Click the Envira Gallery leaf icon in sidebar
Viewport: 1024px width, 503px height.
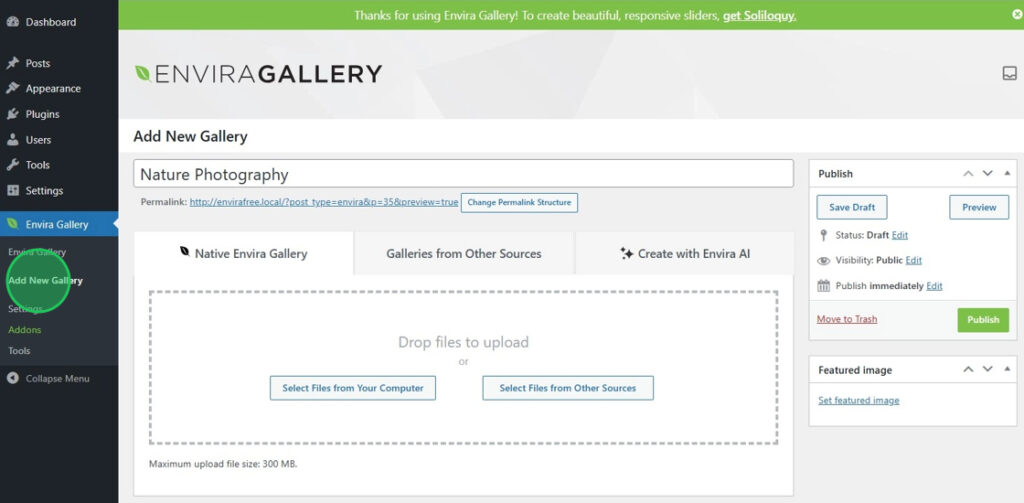pyautogui.click(x=12, y=224)
